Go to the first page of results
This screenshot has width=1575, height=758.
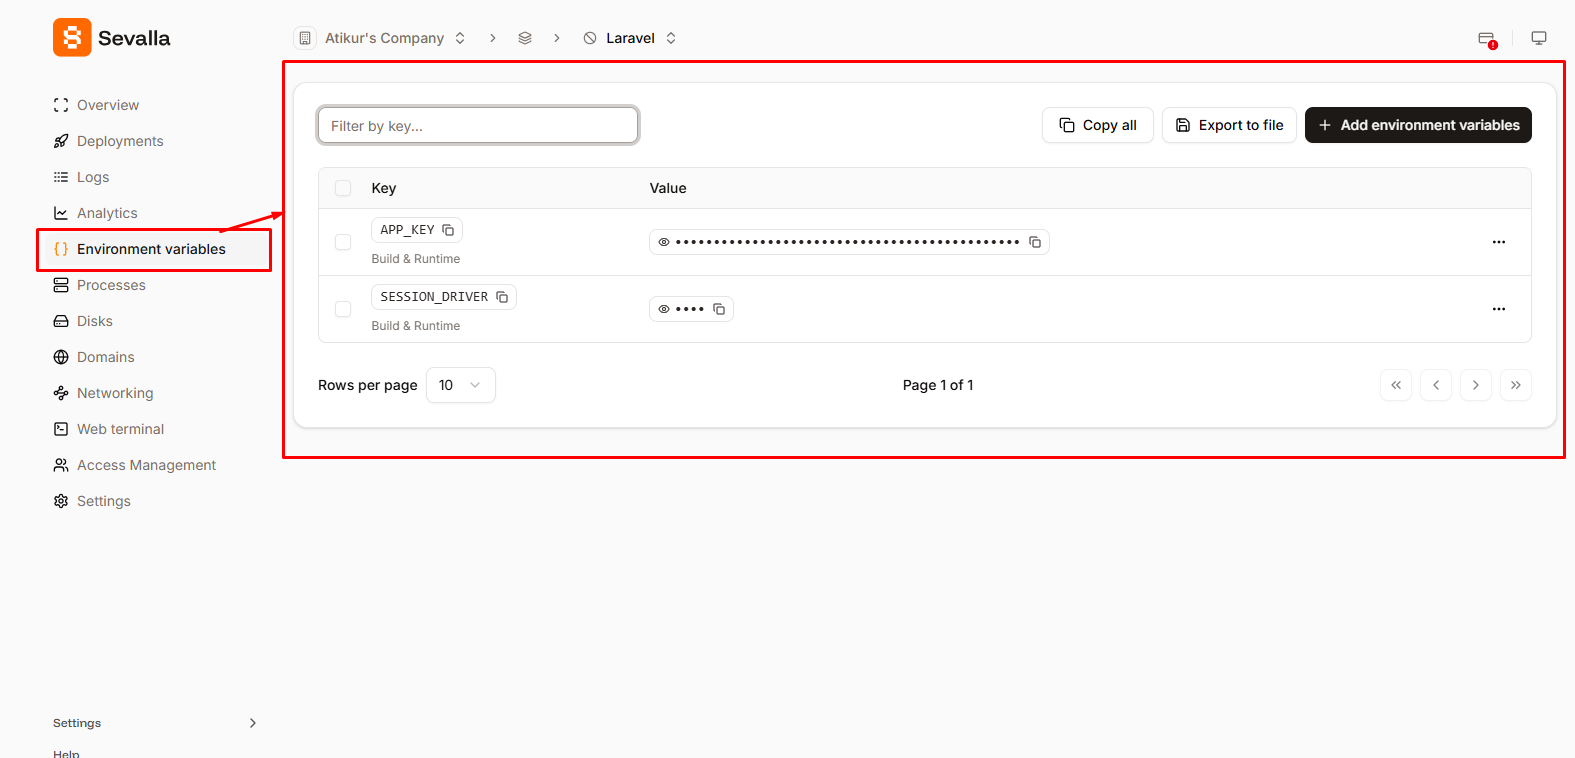click(1396, 385)
